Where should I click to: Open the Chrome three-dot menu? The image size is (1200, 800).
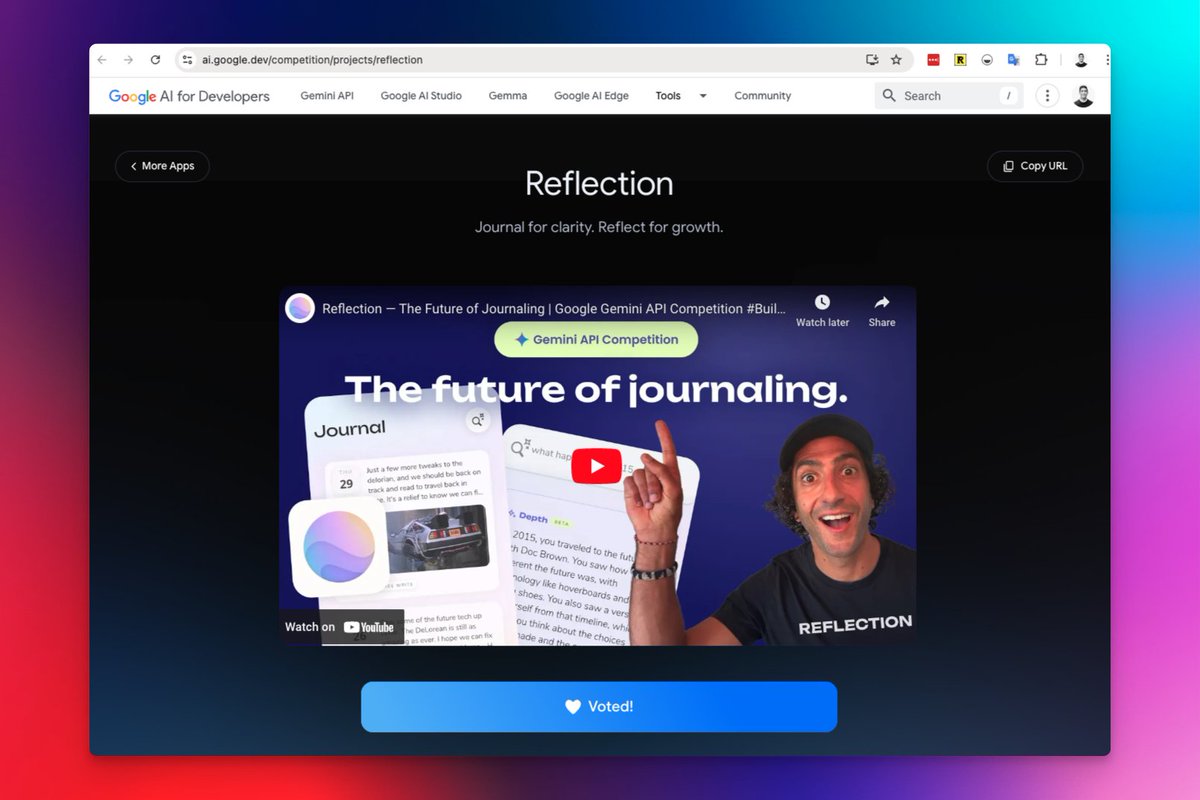(x=1106, y=60)
